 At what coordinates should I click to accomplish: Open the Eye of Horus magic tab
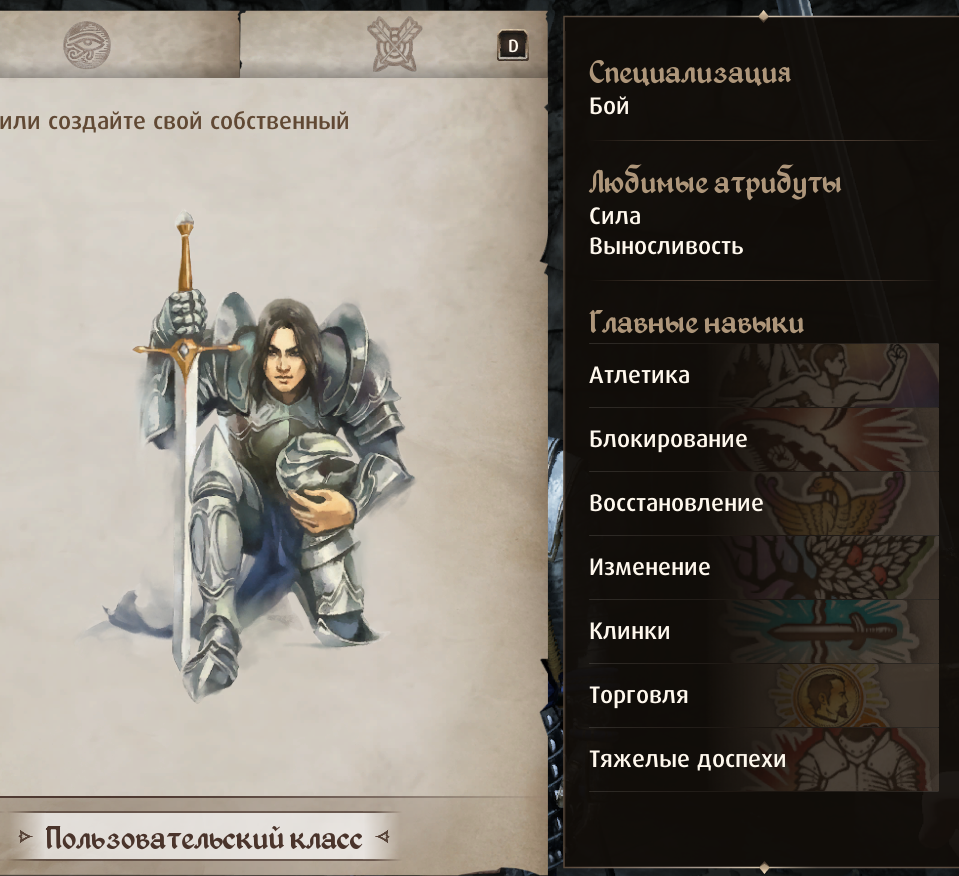87,45
